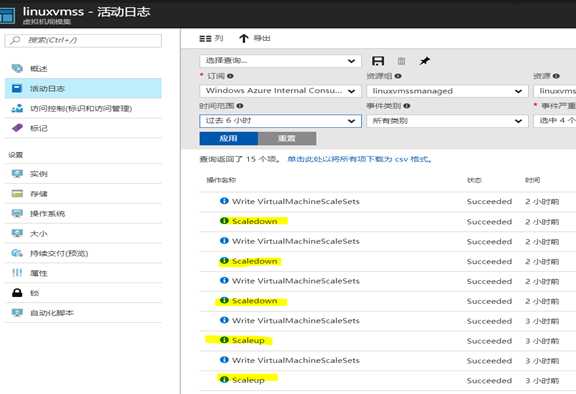
Task: Open the topmost highlighted Scaledown log entry
Action: tap(388, 221)
